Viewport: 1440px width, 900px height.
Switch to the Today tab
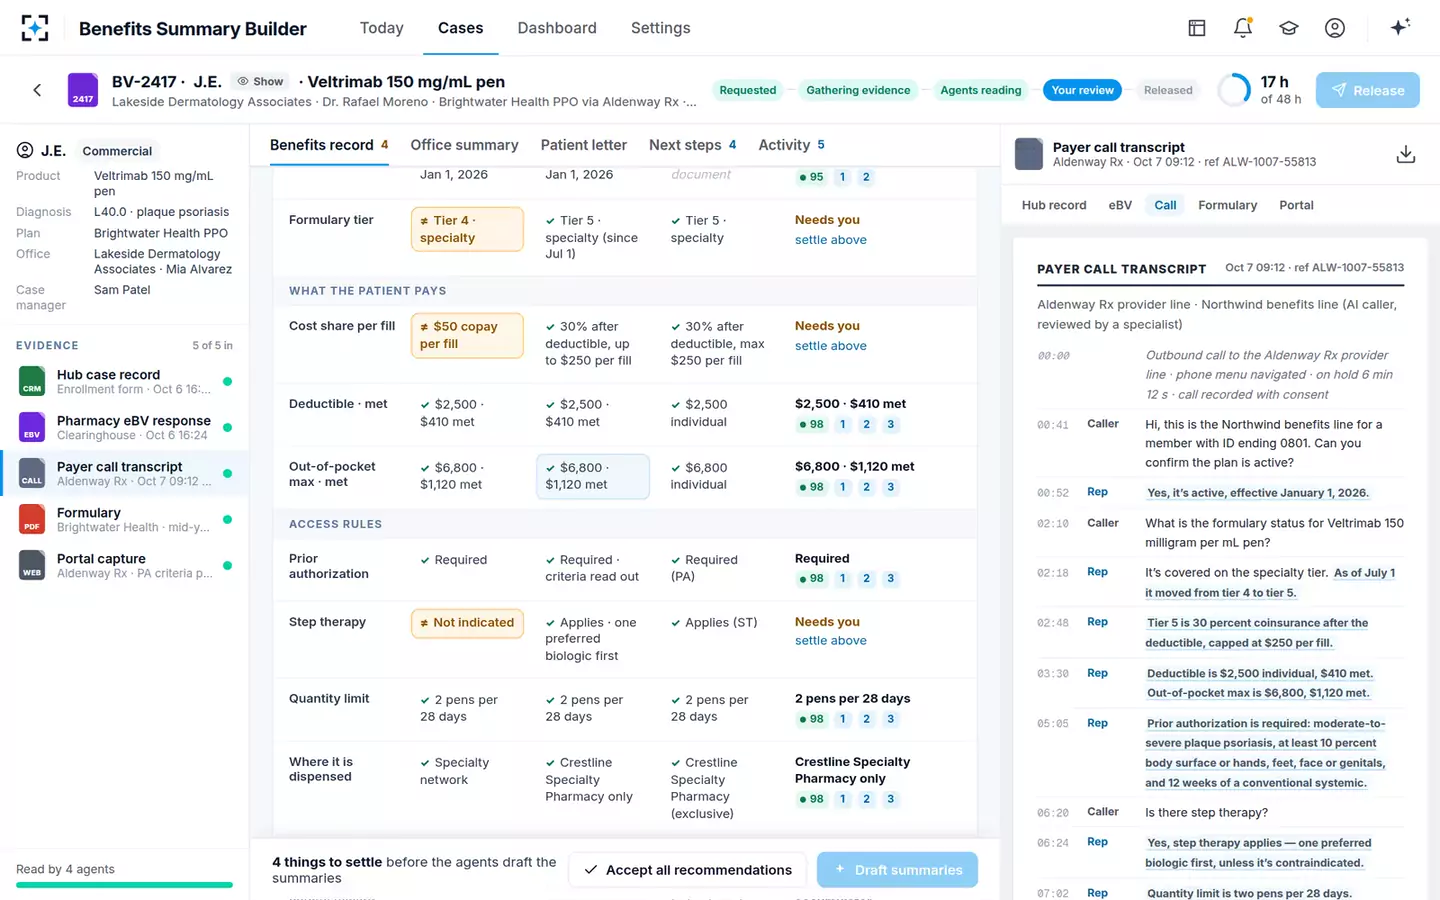pos(382,28)
